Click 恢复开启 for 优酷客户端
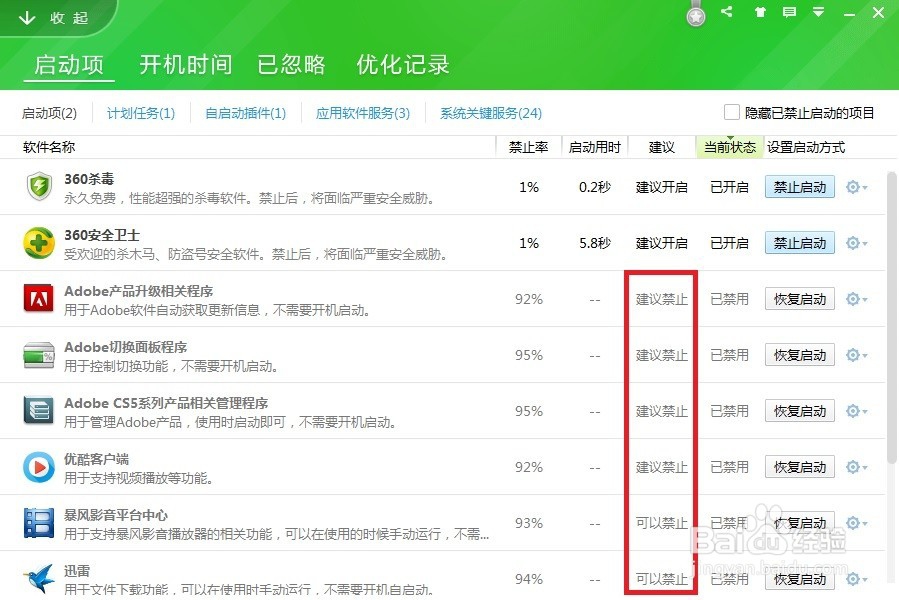 tap(799, 466)
